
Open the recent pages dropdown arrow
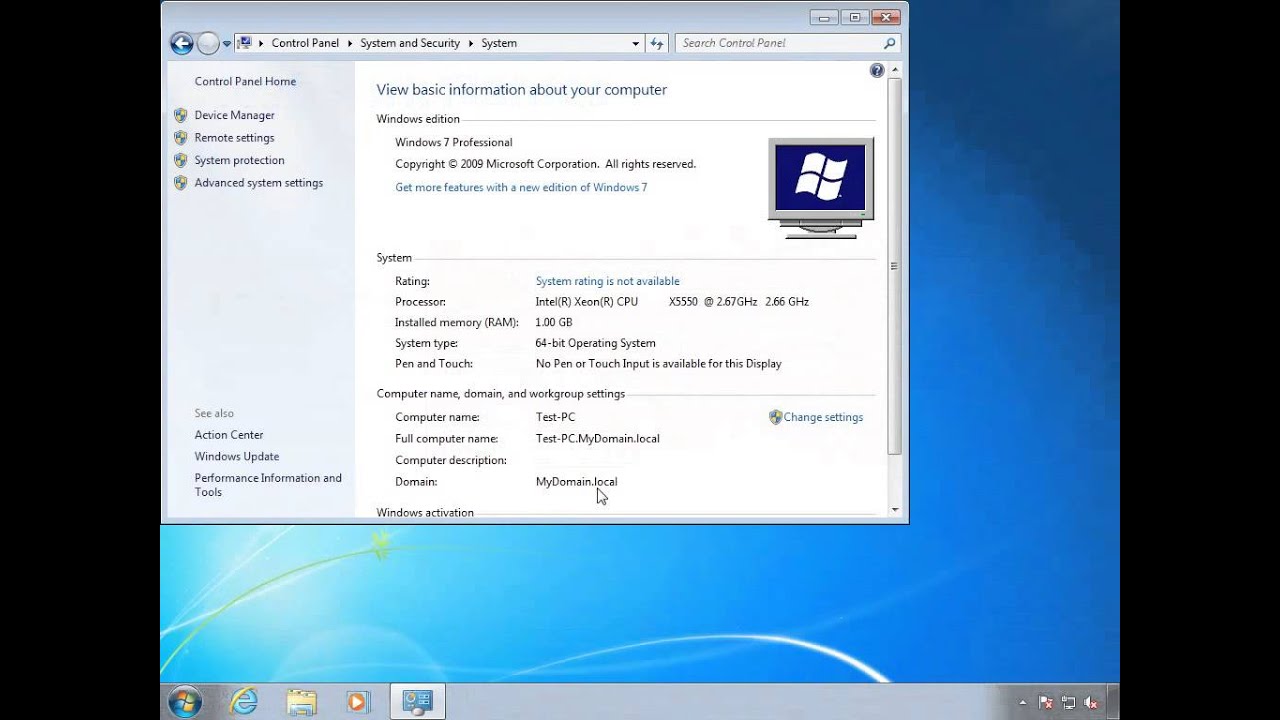coord(227,44)
